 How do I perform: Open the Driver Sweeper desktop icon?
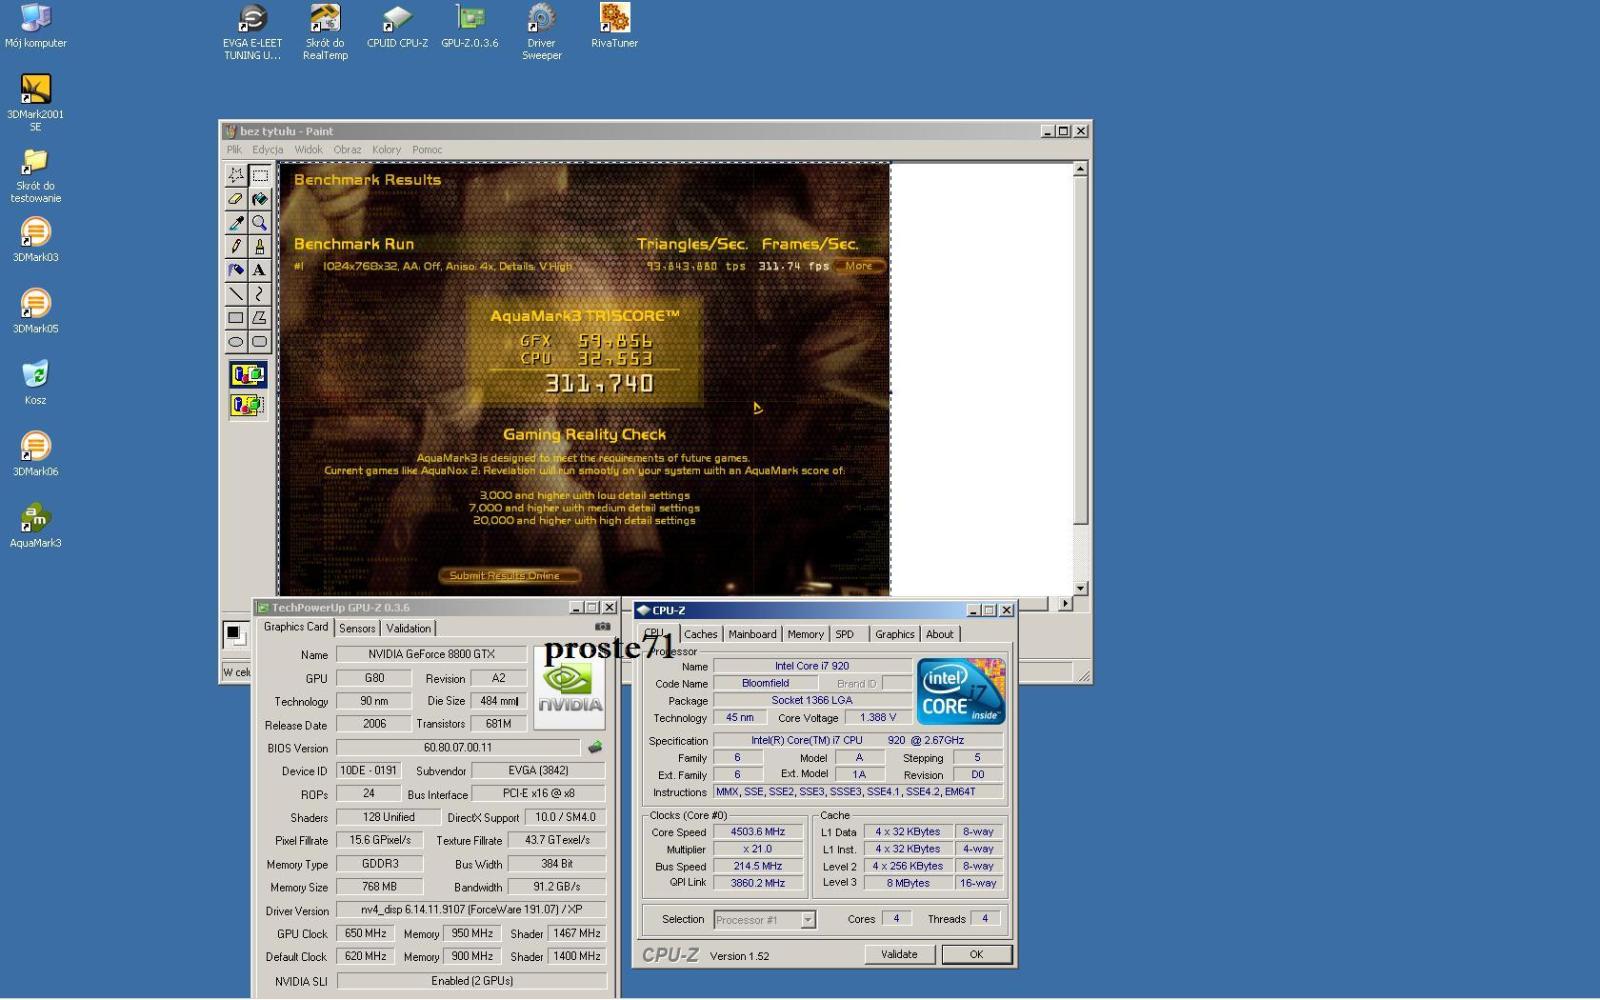coord(542,32)
